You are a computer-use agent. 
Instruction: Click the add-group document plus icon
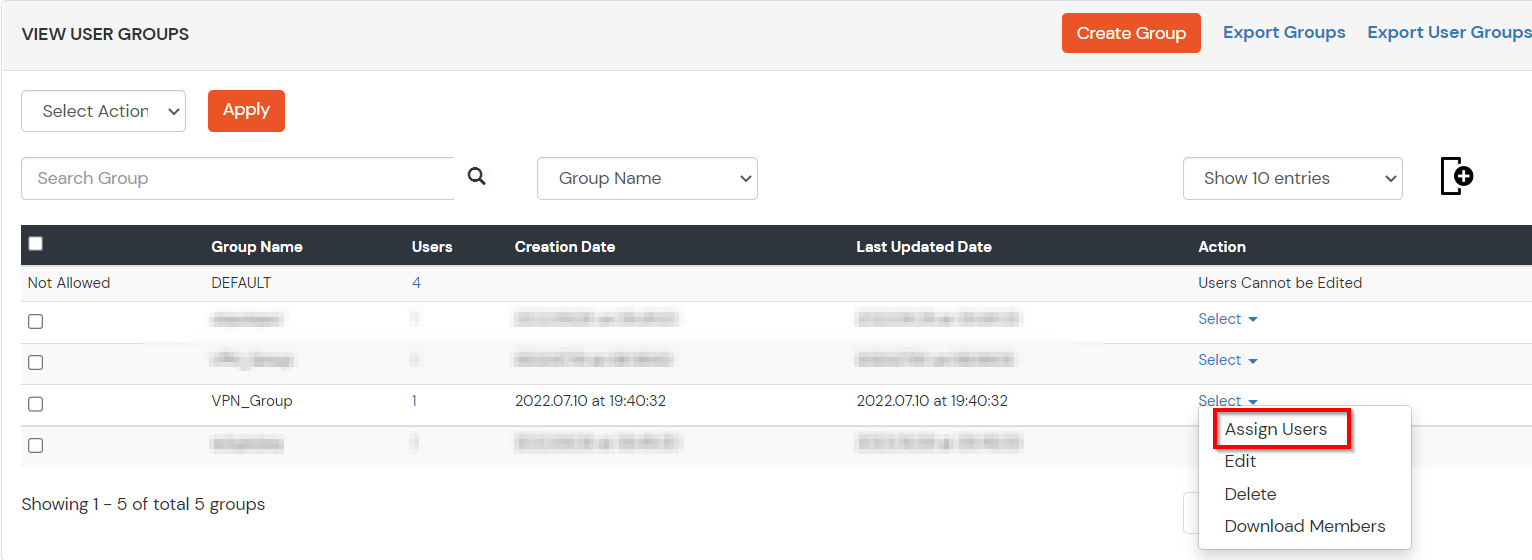1457,177
